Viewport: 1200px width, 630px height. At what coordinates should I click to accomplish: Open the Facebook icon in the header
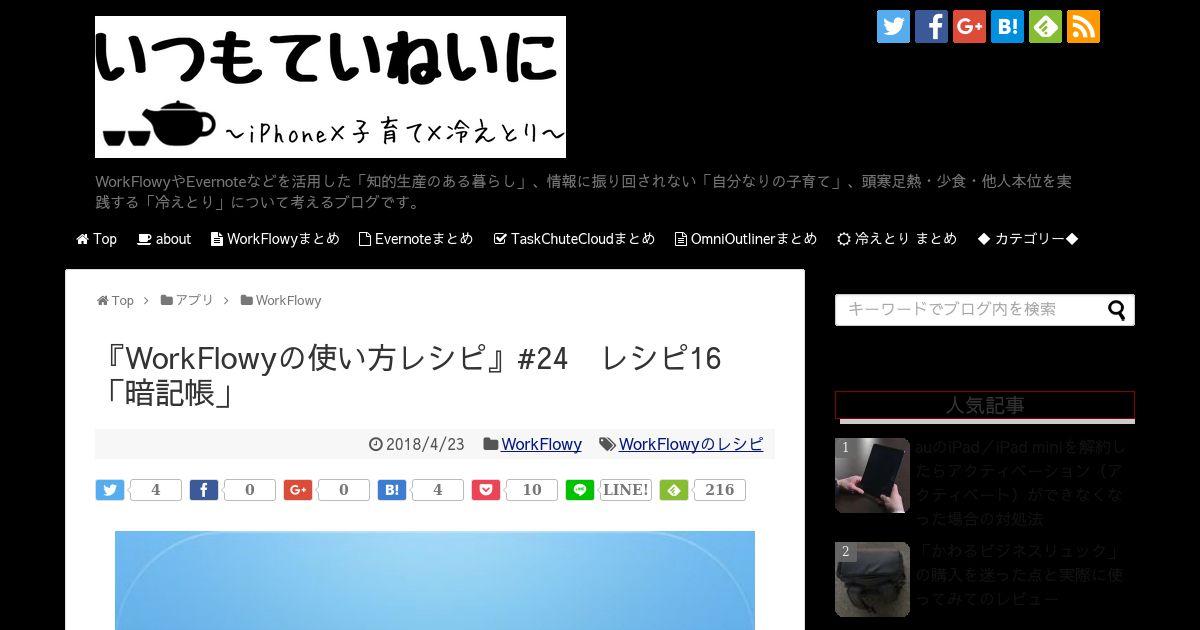click(x=931, y=27)
